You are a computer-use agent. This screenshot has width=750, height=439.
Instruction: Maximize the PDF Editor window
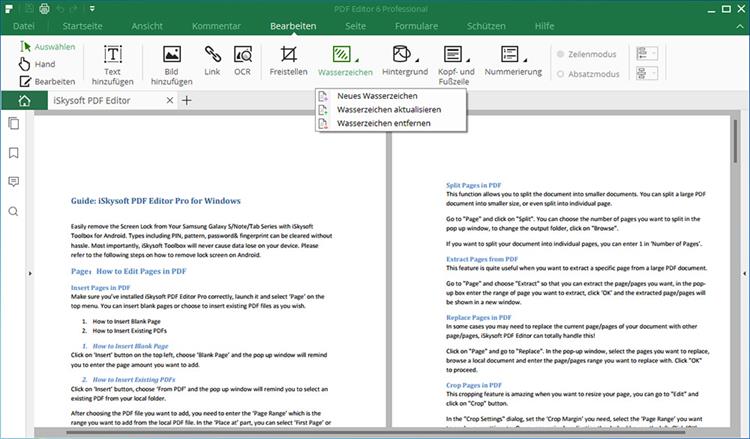726,9
